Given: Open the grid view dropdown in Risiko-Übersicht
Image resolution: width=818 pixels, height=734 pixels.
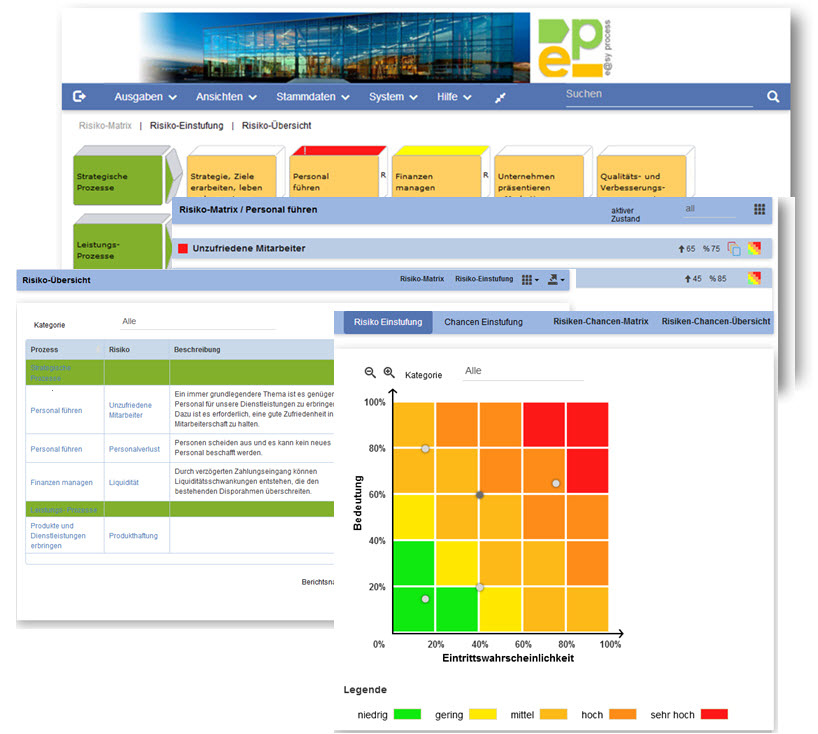Looking at the screenshot, I should coord(530,281).
